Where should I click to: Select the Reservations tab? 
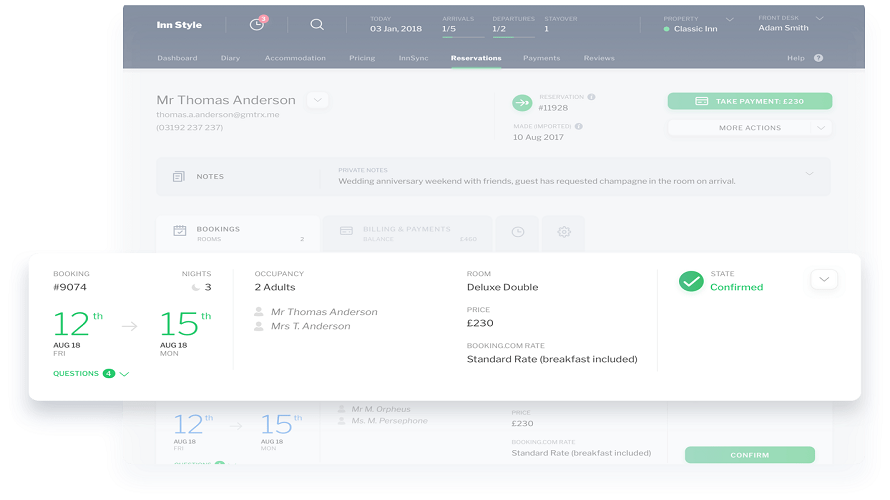(x=476, y=58)
